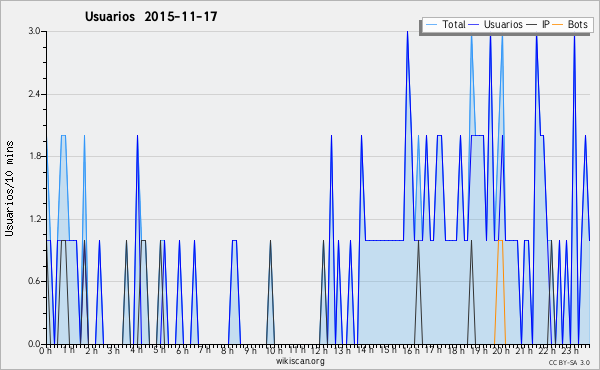600x370 pixels.
Task: Click the orange Bots legend line
Action: tap(558, 25)
